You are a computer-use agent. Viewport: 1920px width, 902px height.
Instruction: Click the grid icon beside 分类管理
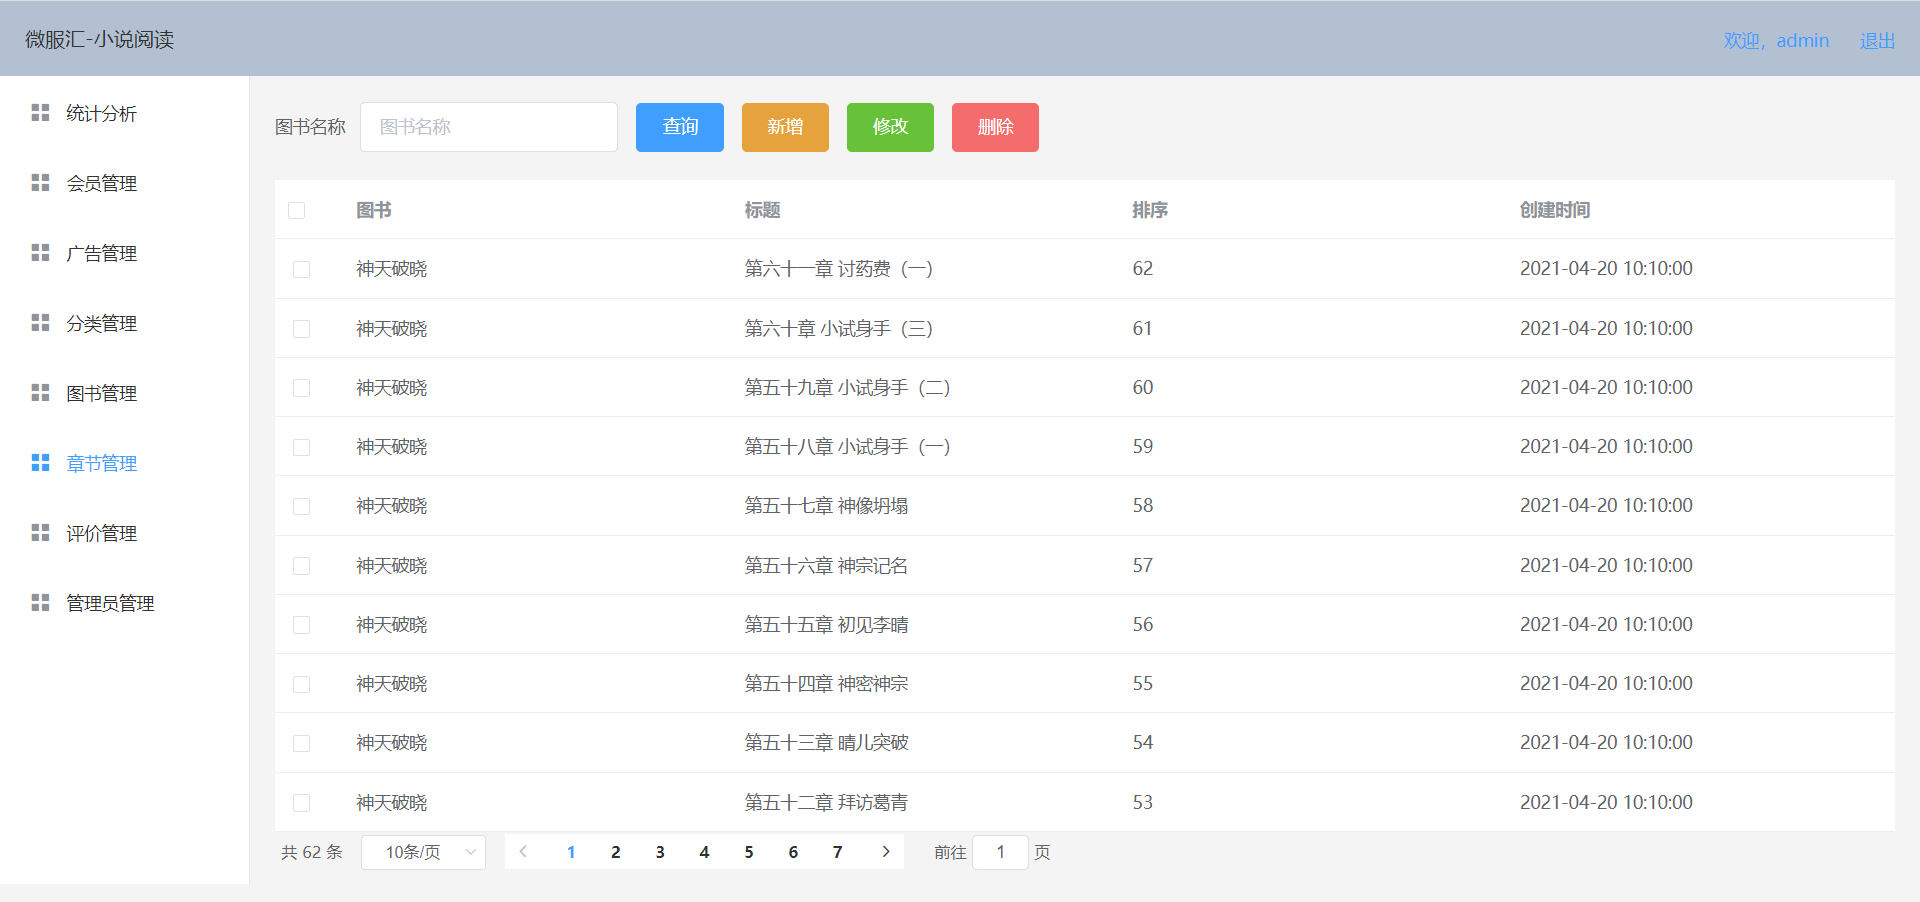40,322
